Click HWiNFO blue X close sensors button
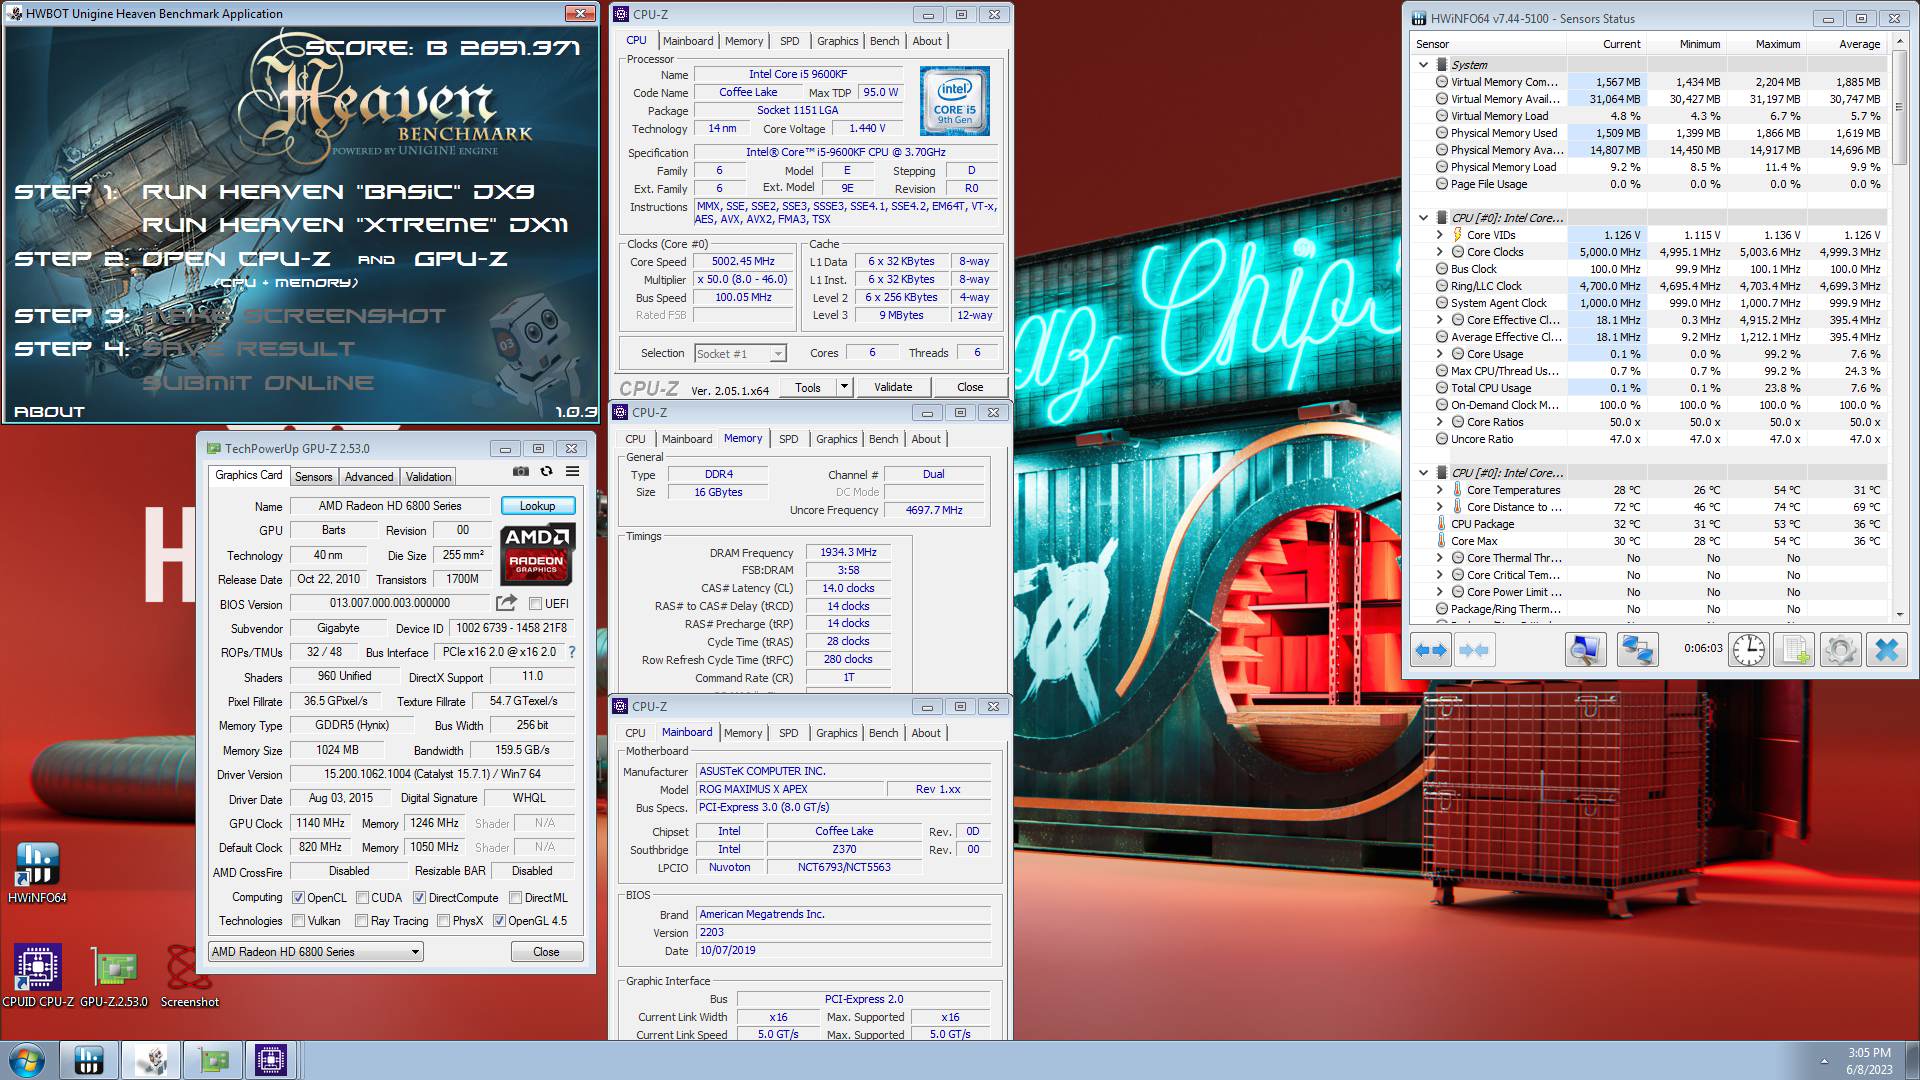Image resolution: width=1920 pixels, height=1080 pixels. coord(1886,650)
